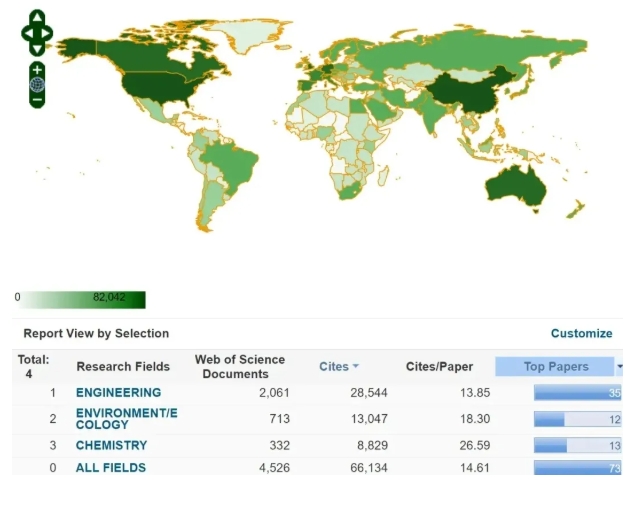The width and height of the screenshot is (643, 518).
Task: Click the Web of Science Documents header
Action: [x=239, y=366]
